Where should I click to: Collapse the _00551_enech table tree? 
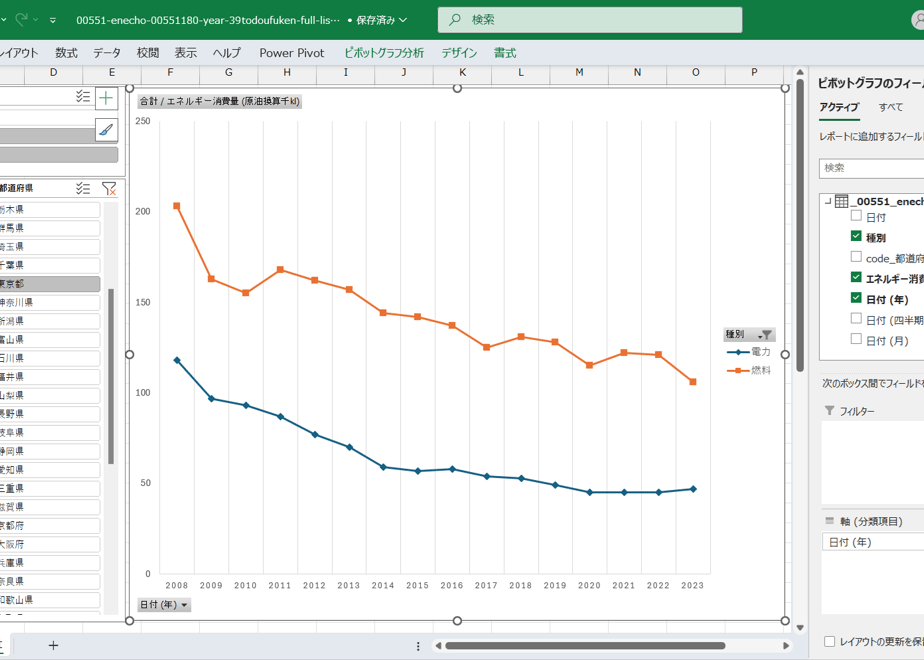click(x=828, y=201)
